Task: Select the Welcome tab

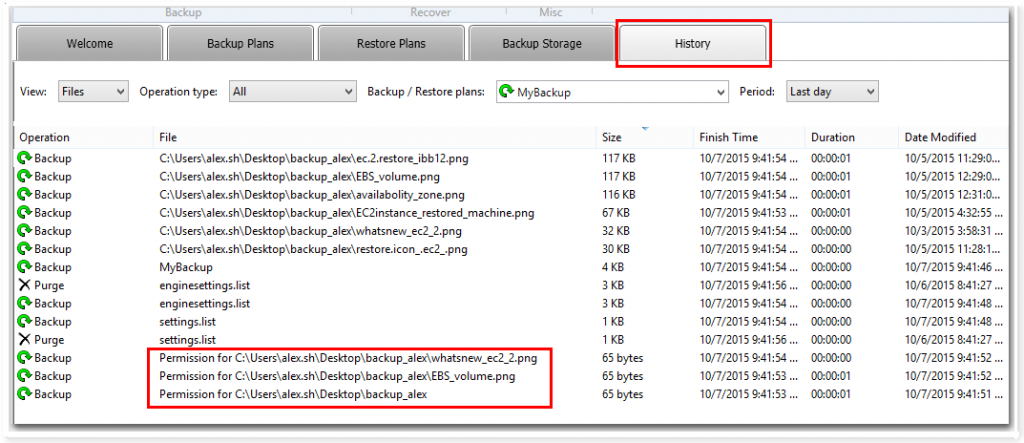Action: click(x=89, y=44)
